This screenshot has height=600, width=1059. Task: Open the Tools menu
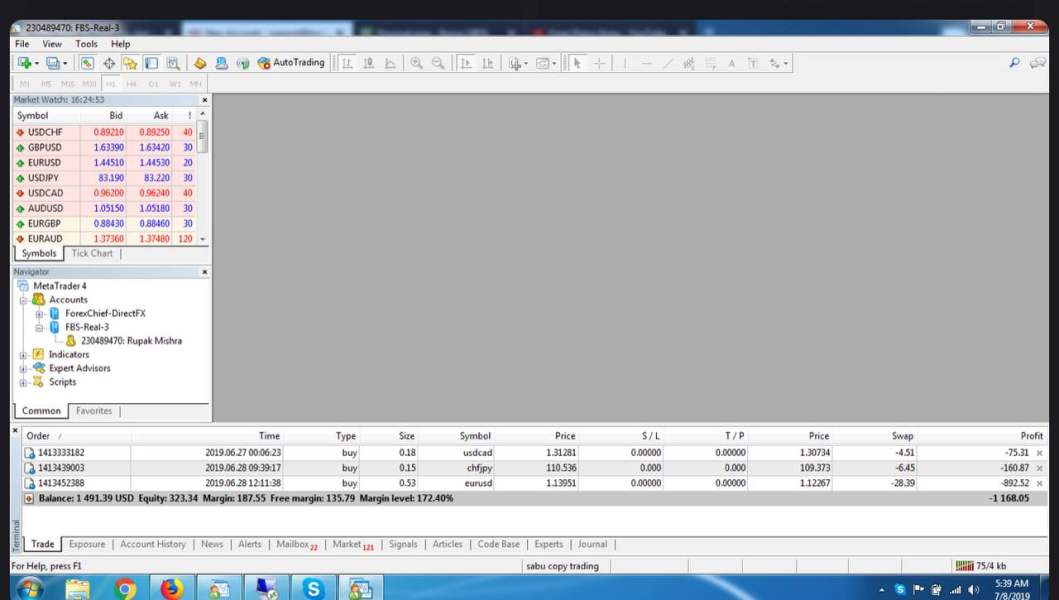coord(86,44)
